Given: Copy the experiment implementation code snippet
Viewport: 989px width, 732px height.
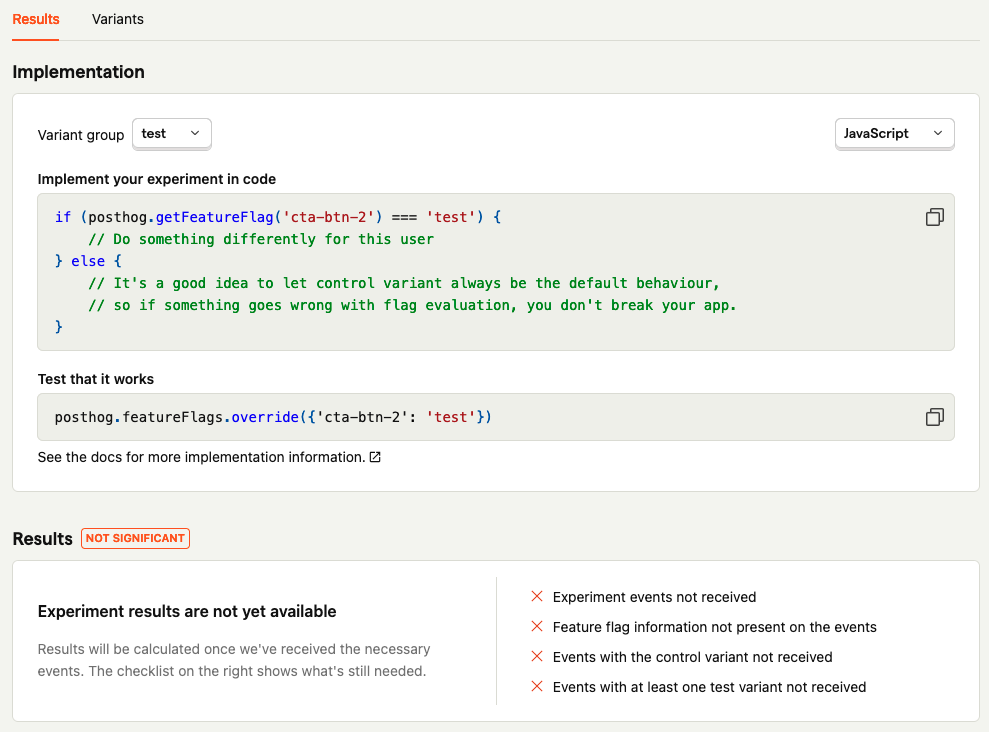Looking at the screenshot, I should click(x=934, y=217).
